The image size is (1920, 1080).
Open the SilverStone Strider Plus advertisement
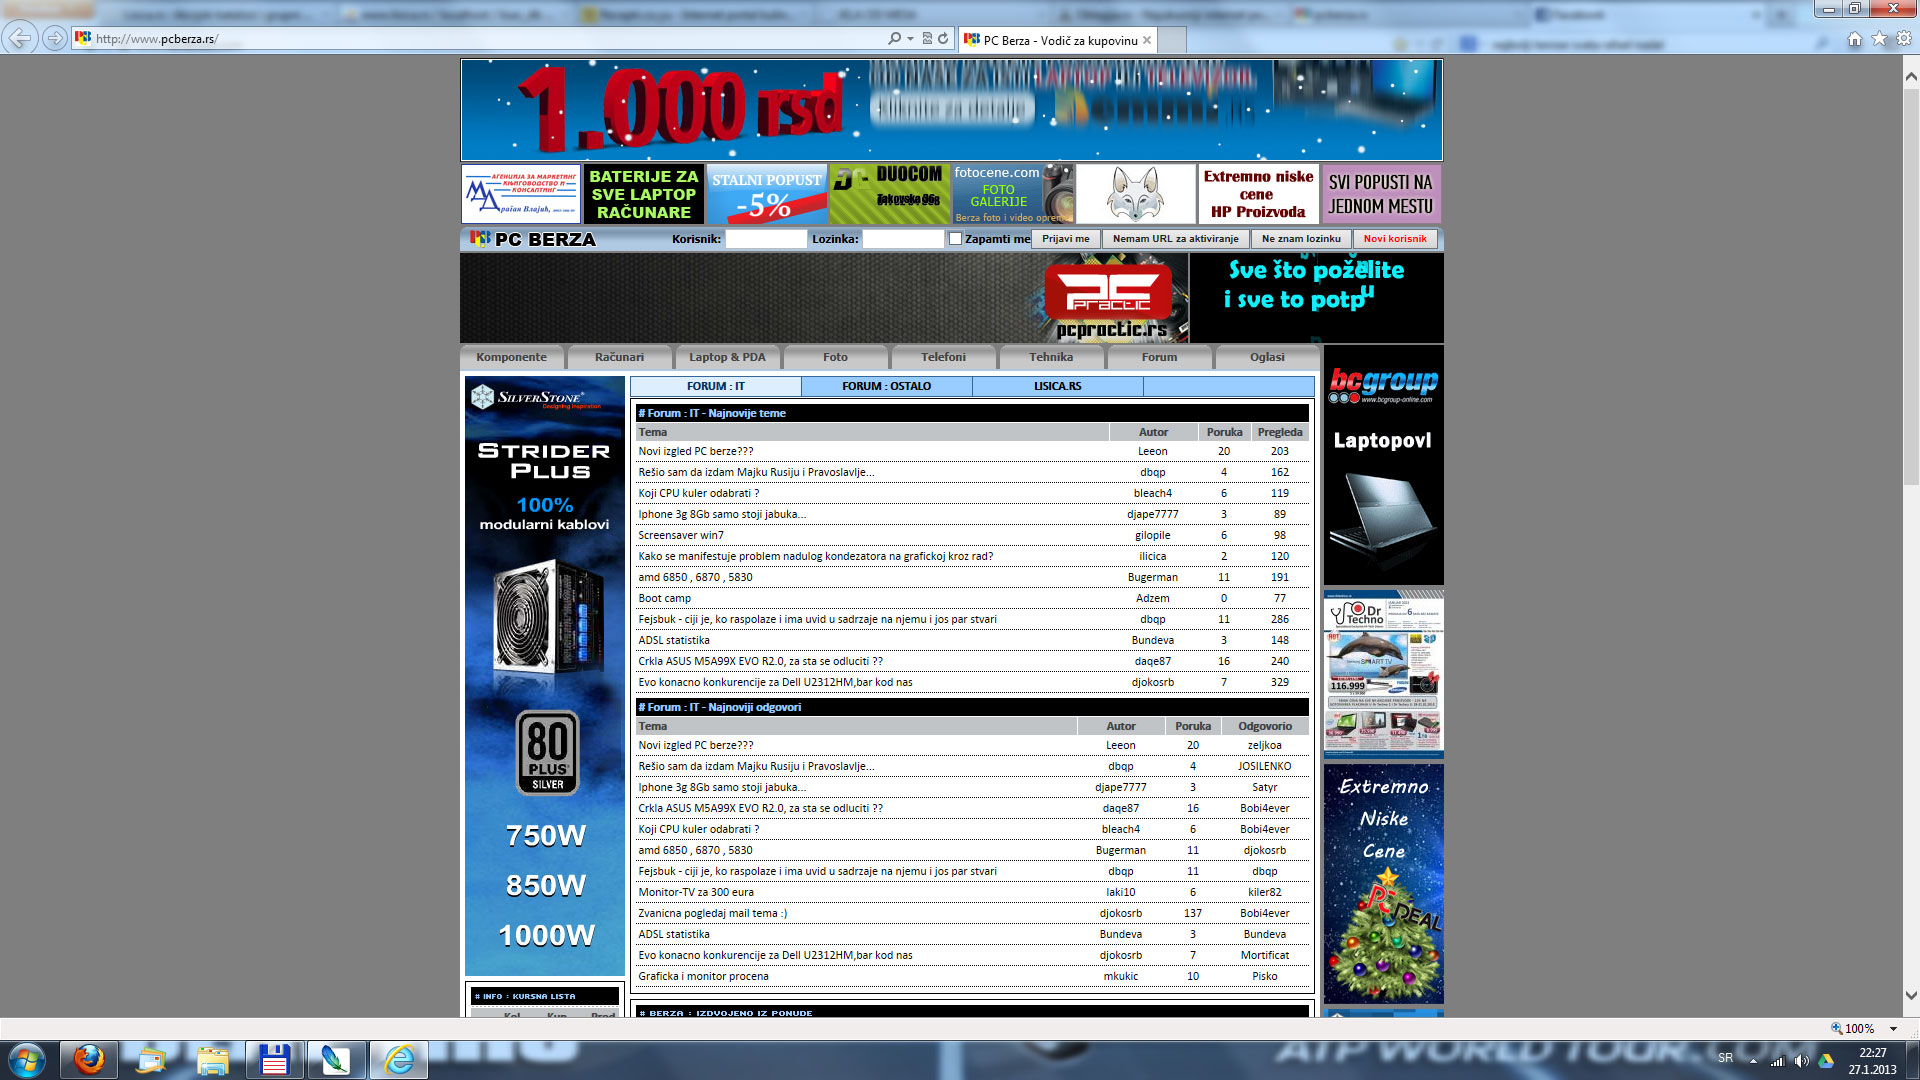pos(545,676)
